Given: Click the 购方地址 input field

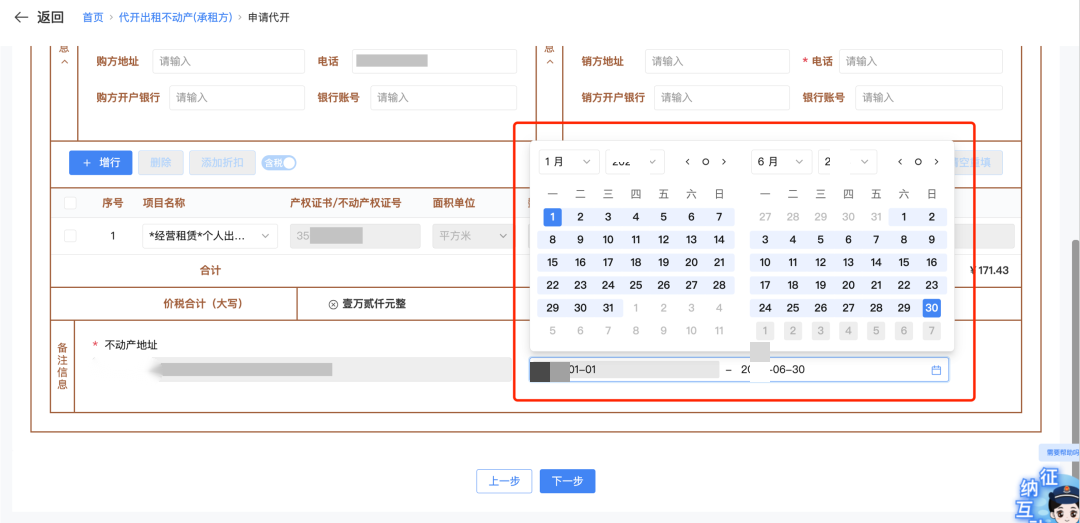Looking at the screenshot, I should click(228, 61).
